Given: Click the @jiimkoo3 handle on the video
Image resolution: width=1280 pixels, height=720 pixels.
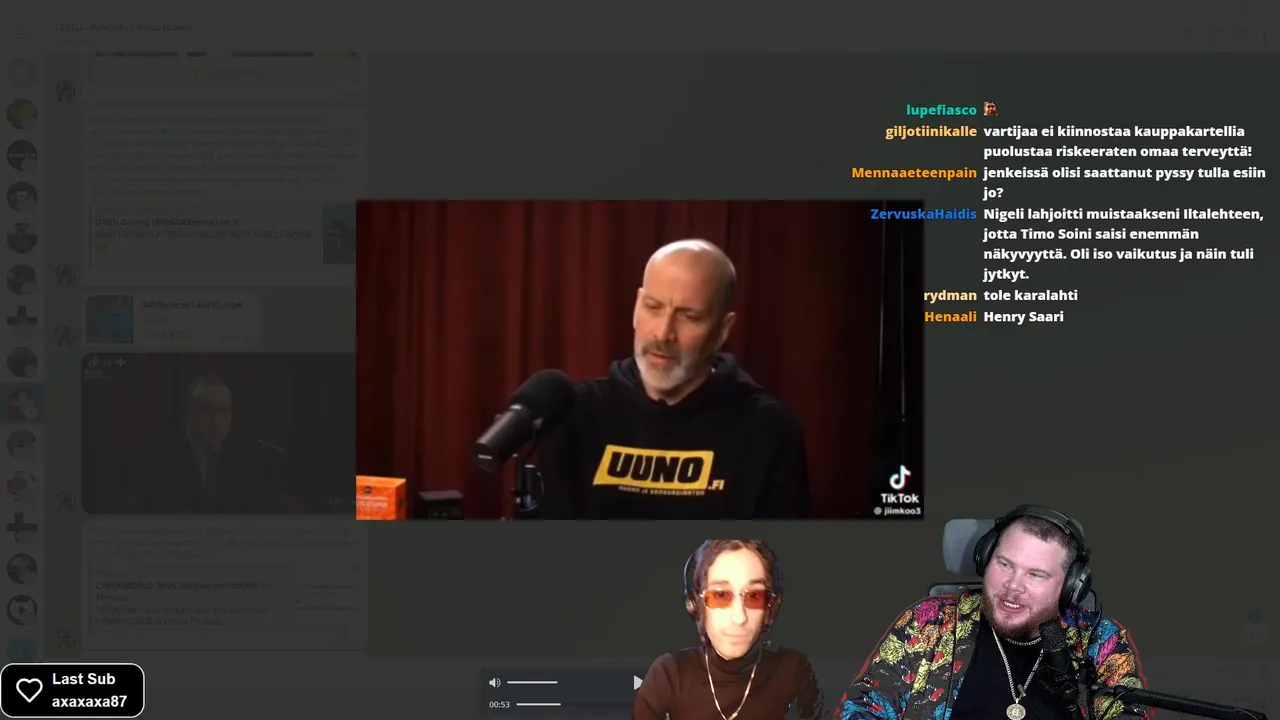Looking at the screenshot, I should tap(898, 511).
